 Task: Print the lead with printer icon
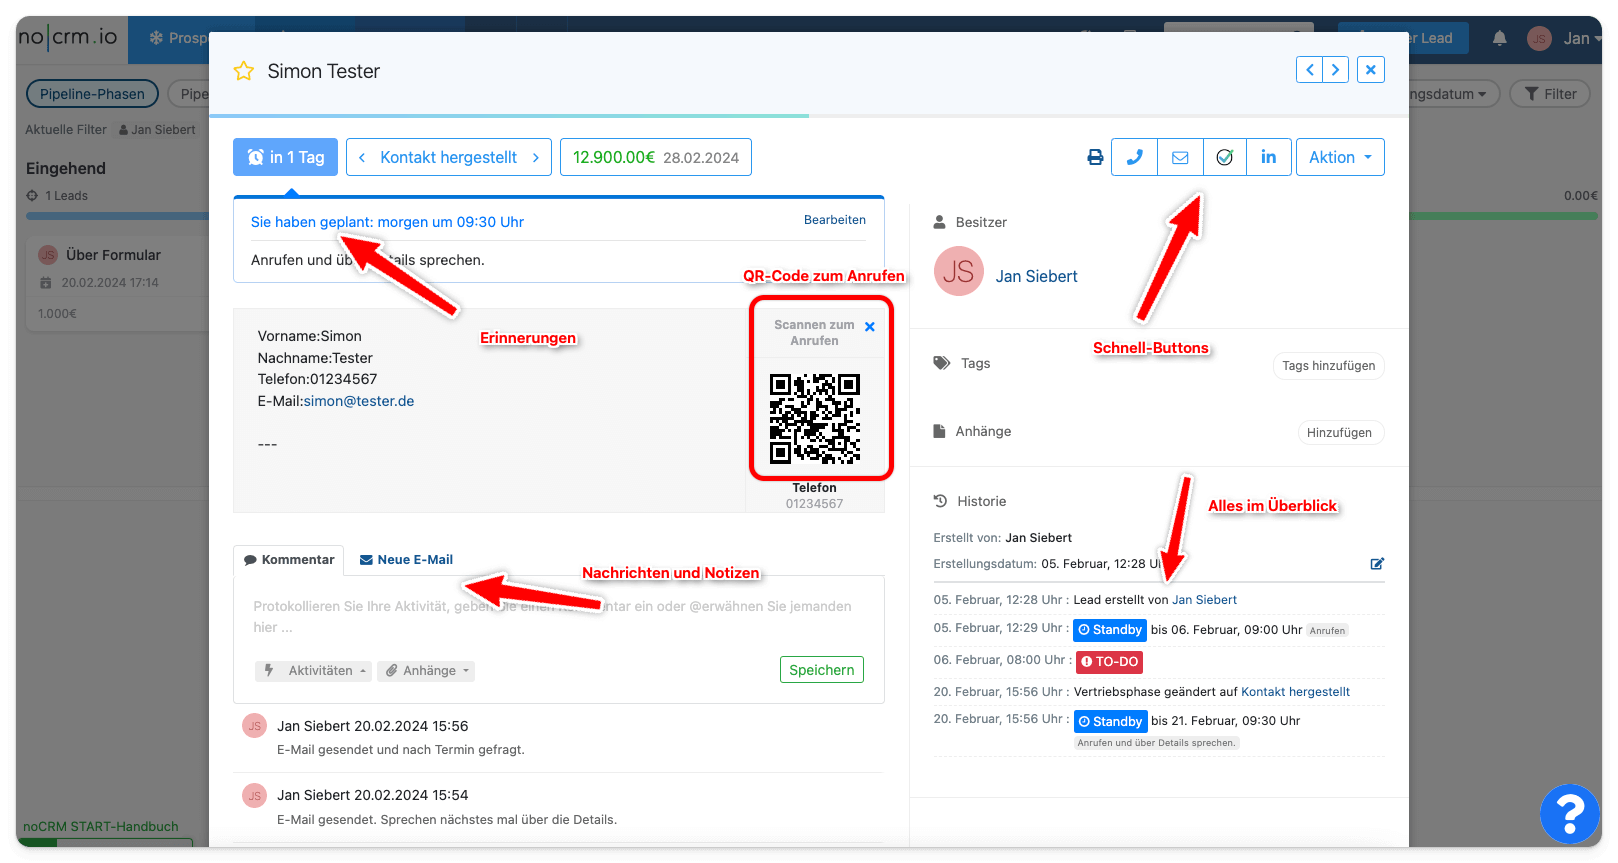[1095, 157]
